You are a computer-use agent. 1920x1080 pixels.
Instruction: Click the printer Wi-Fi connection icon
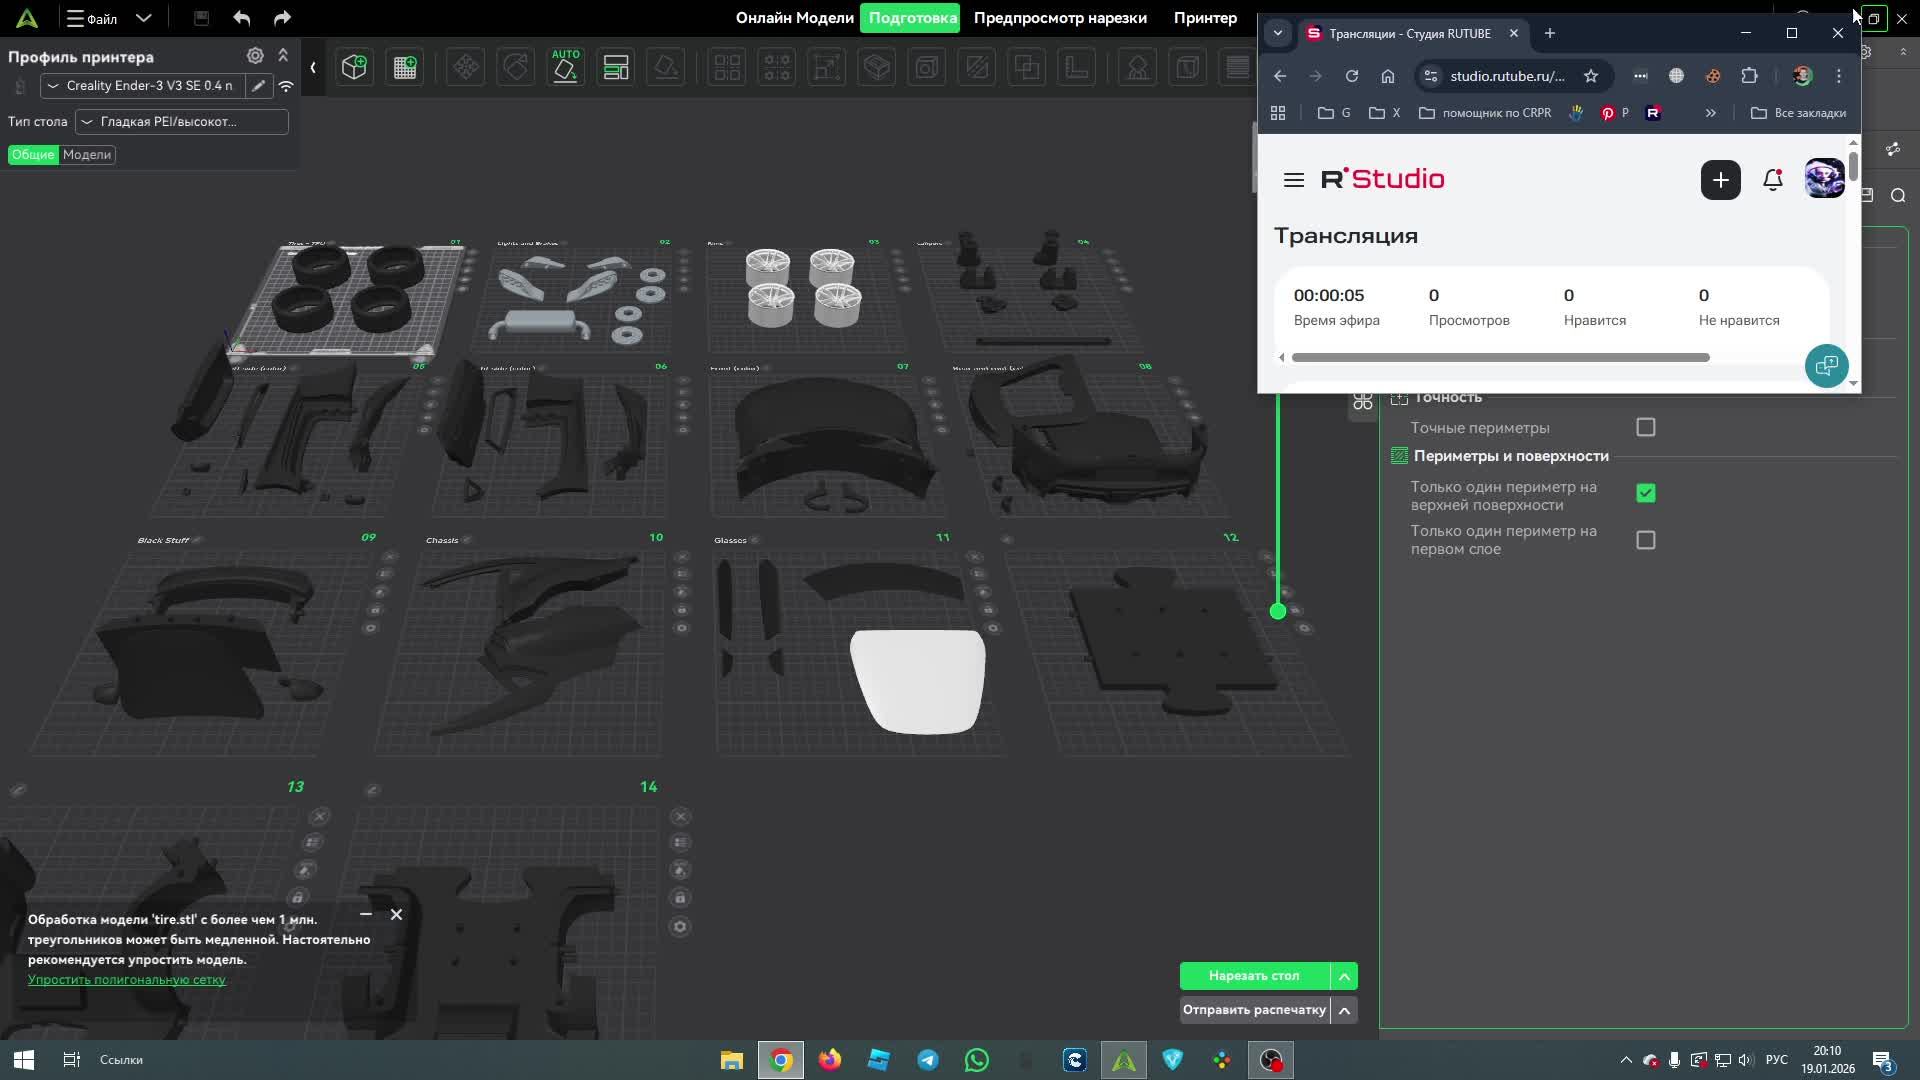(x=286, y=86)
